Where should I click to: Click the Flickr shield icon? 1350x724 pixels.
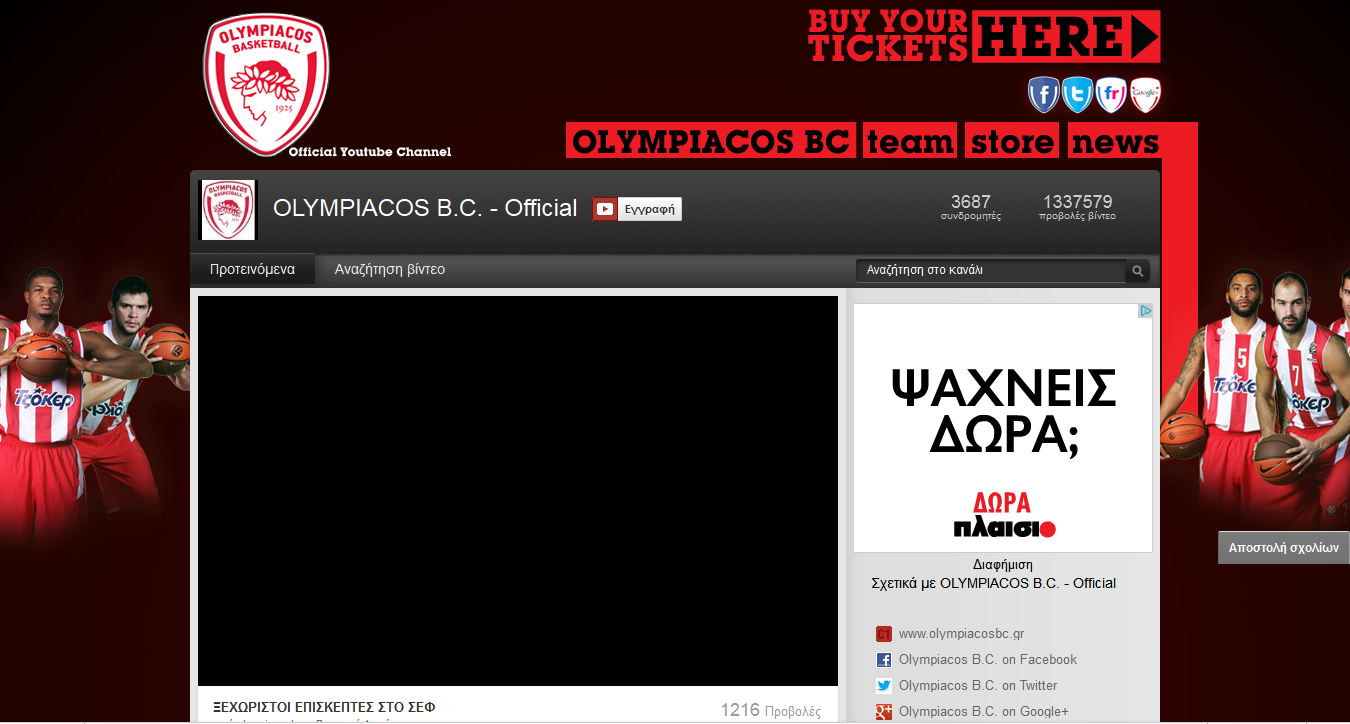pos(1111,95)
